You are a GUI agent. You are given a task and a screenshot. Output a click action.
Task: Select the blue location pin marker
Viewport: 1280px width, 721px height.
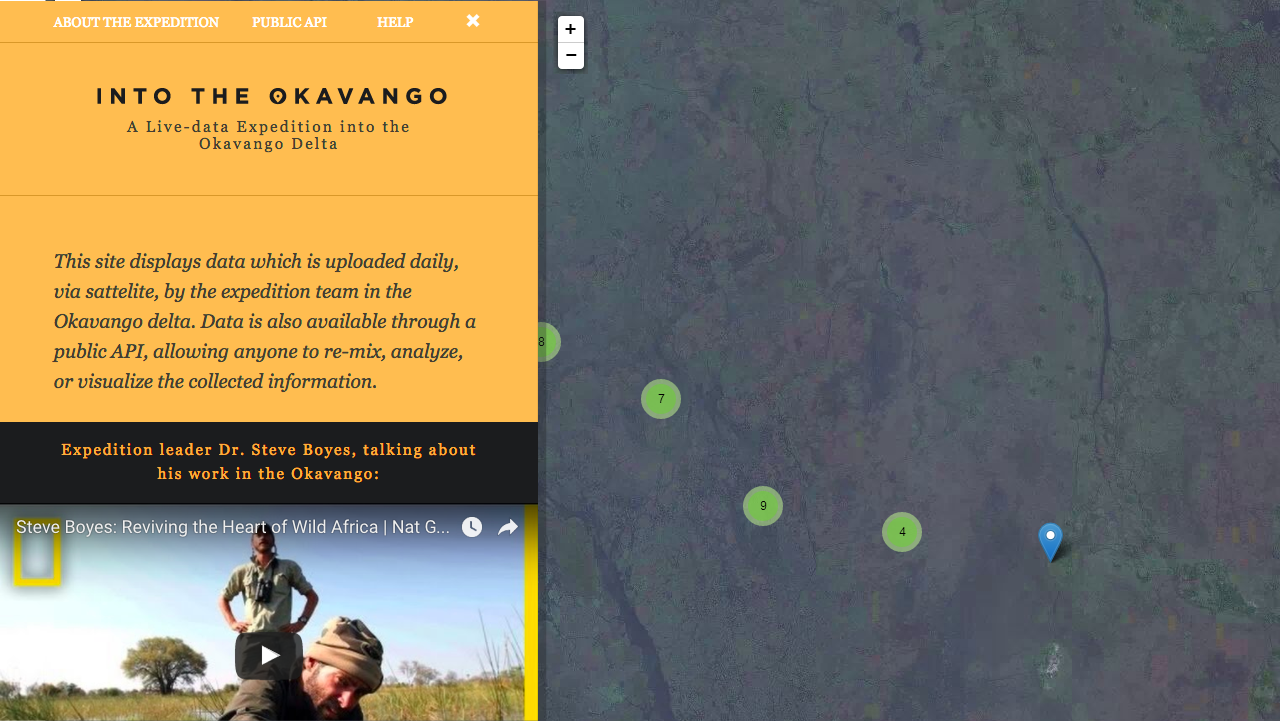[x=1050, y=540]
